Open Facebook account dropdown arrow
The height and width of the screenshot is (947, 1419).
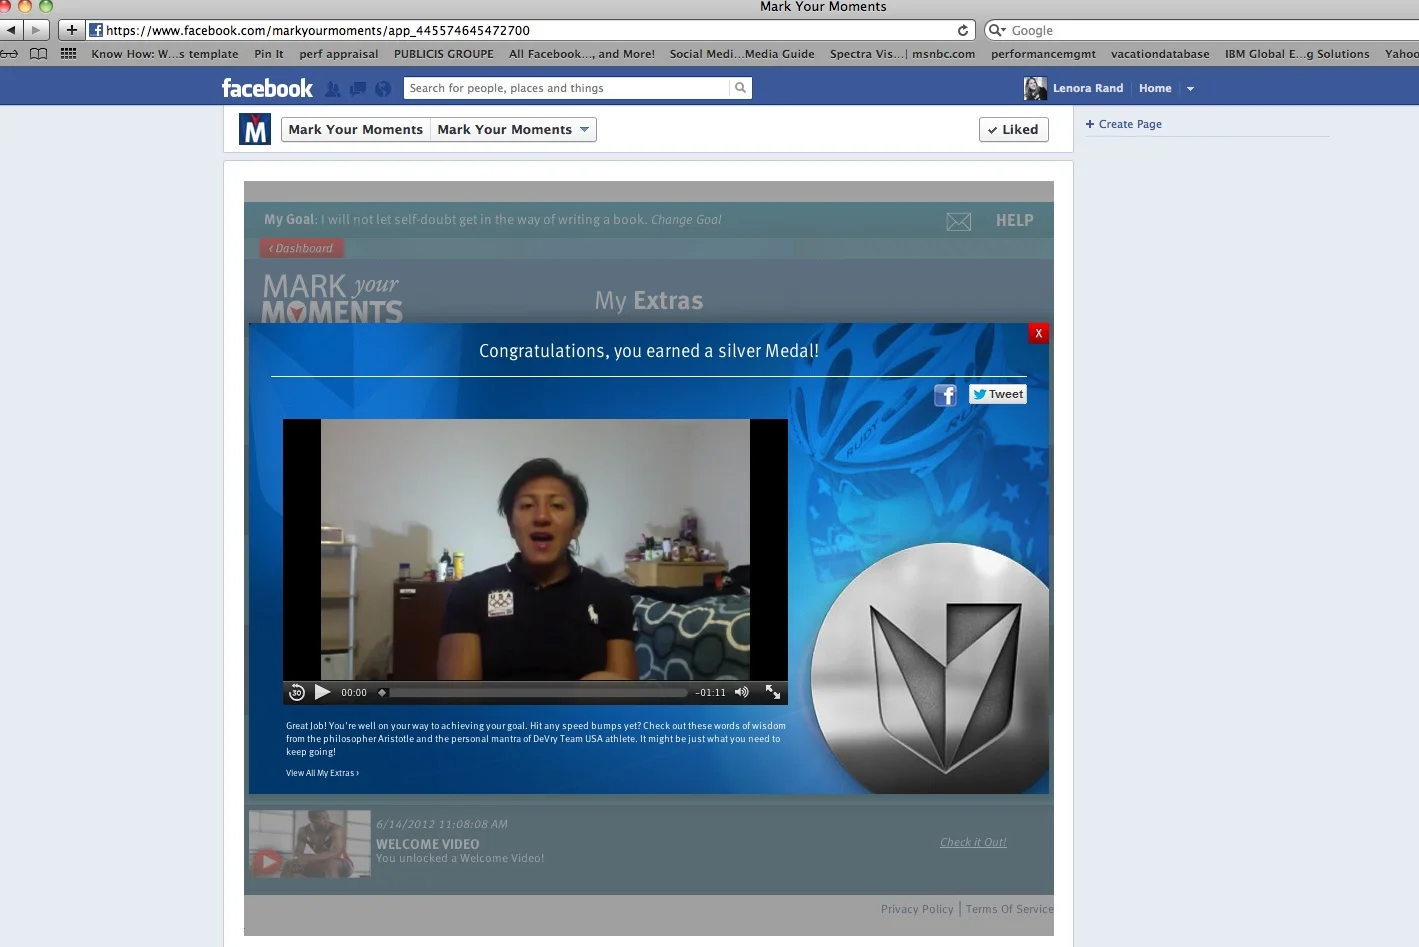(x=1190, y=88)
